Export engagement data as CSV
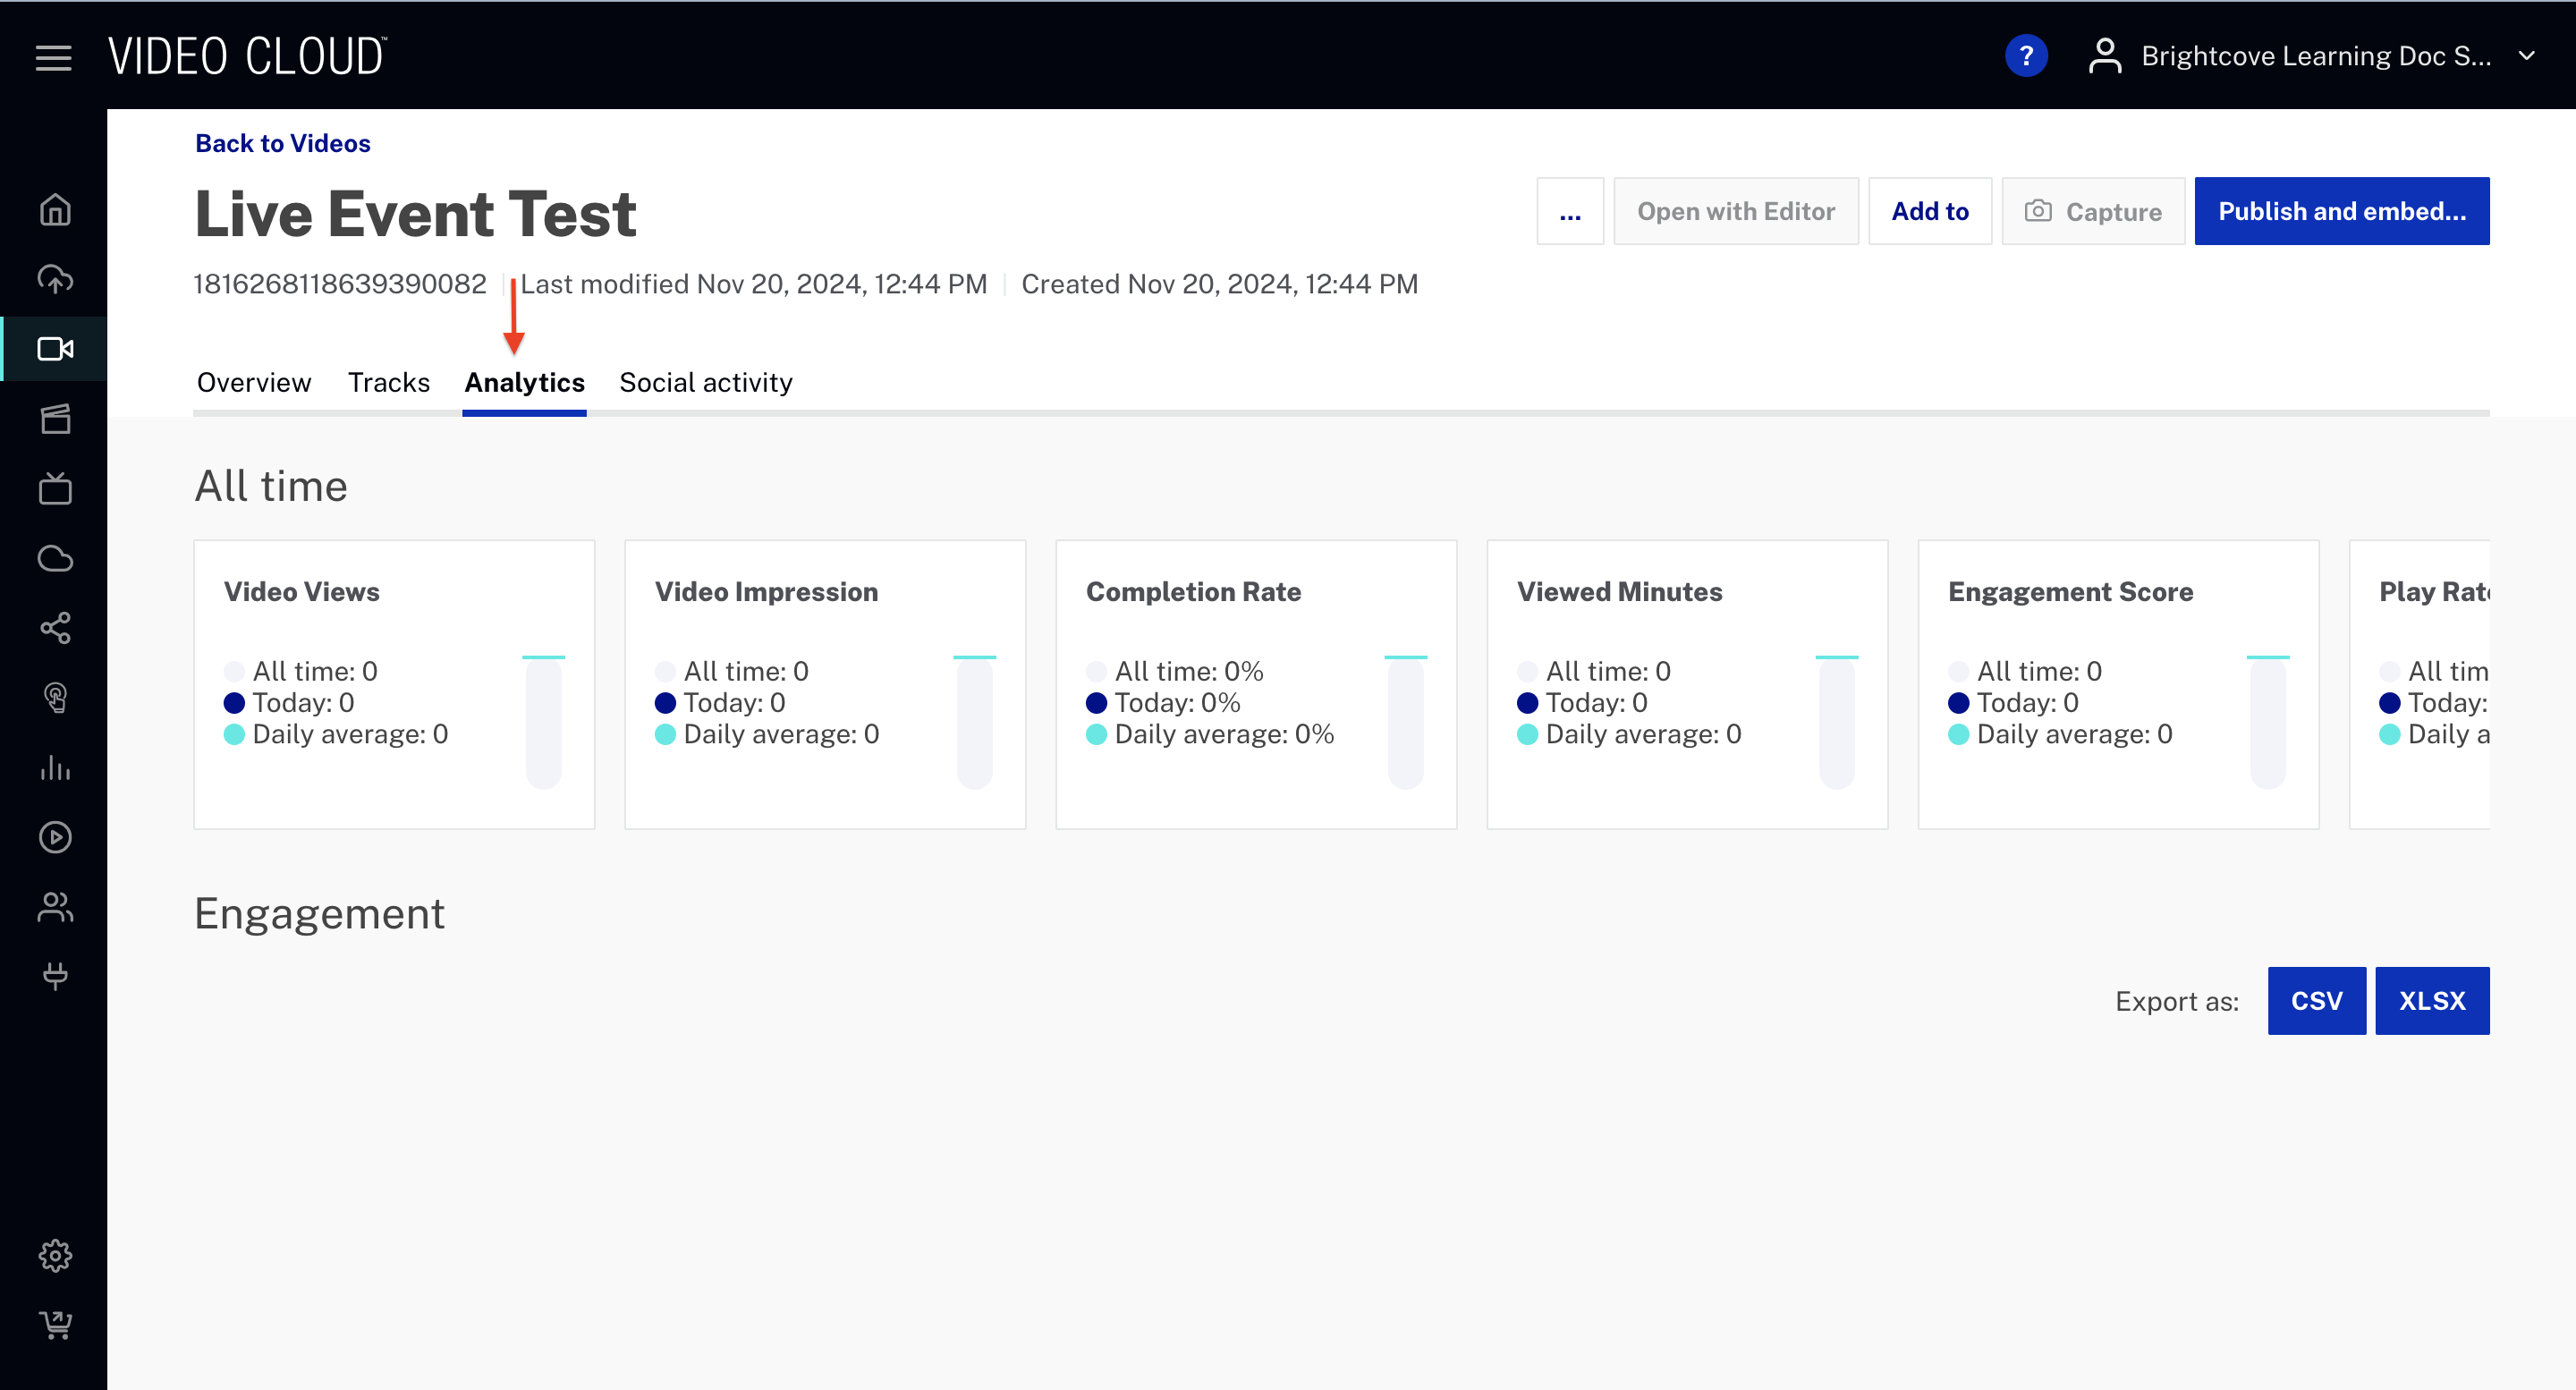Image resolution: width=2576 pixels, height=1390 pixels. pyautogui.click(x=2315, y=1001)
